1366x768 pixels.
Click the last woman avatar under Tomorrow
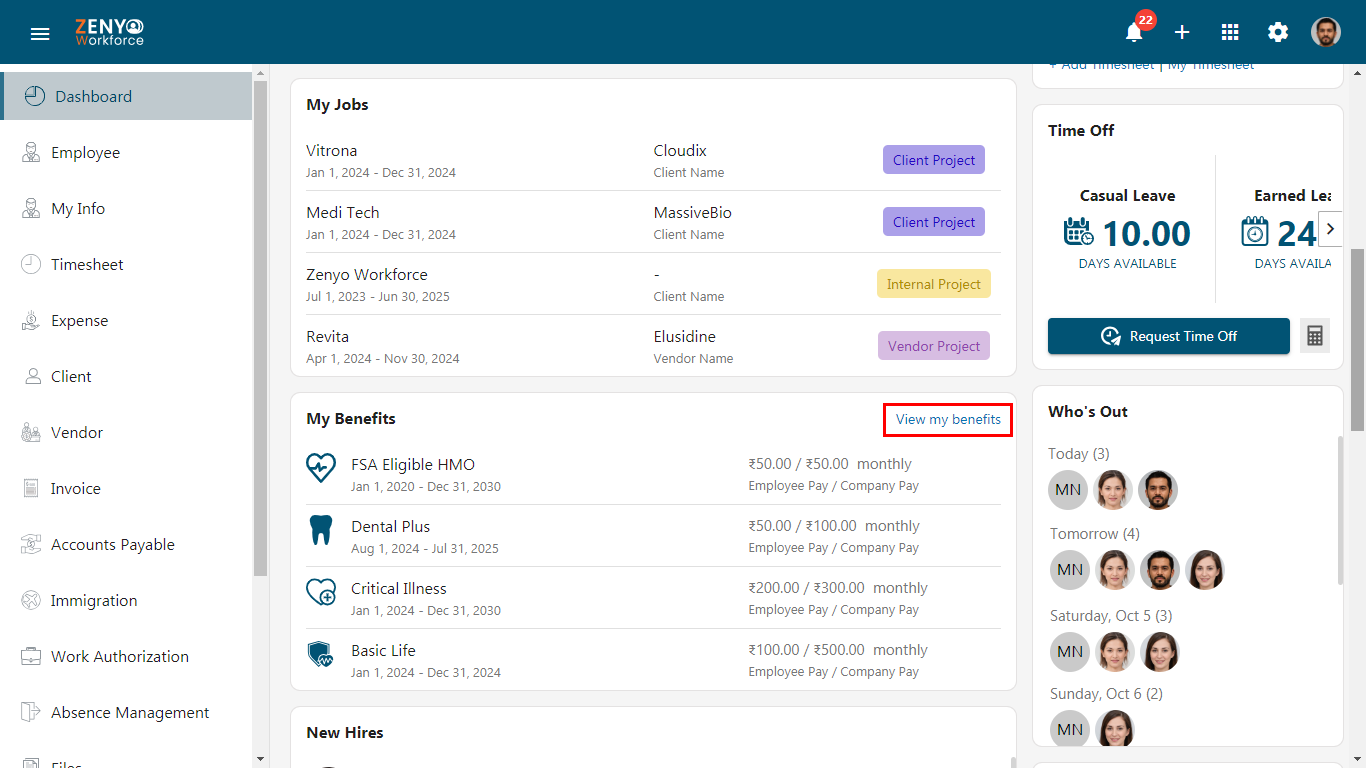[1205, 570]
